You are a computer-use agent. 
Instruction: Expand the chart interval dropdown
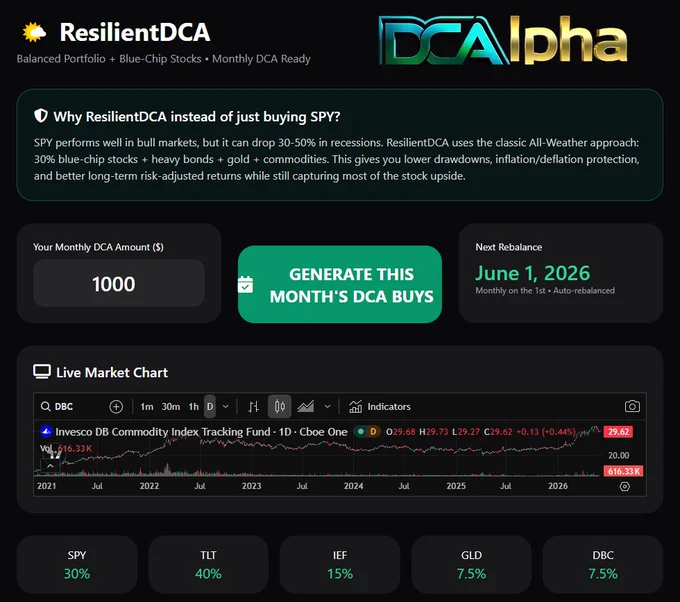pyautogui.click(x=226, y=406)
